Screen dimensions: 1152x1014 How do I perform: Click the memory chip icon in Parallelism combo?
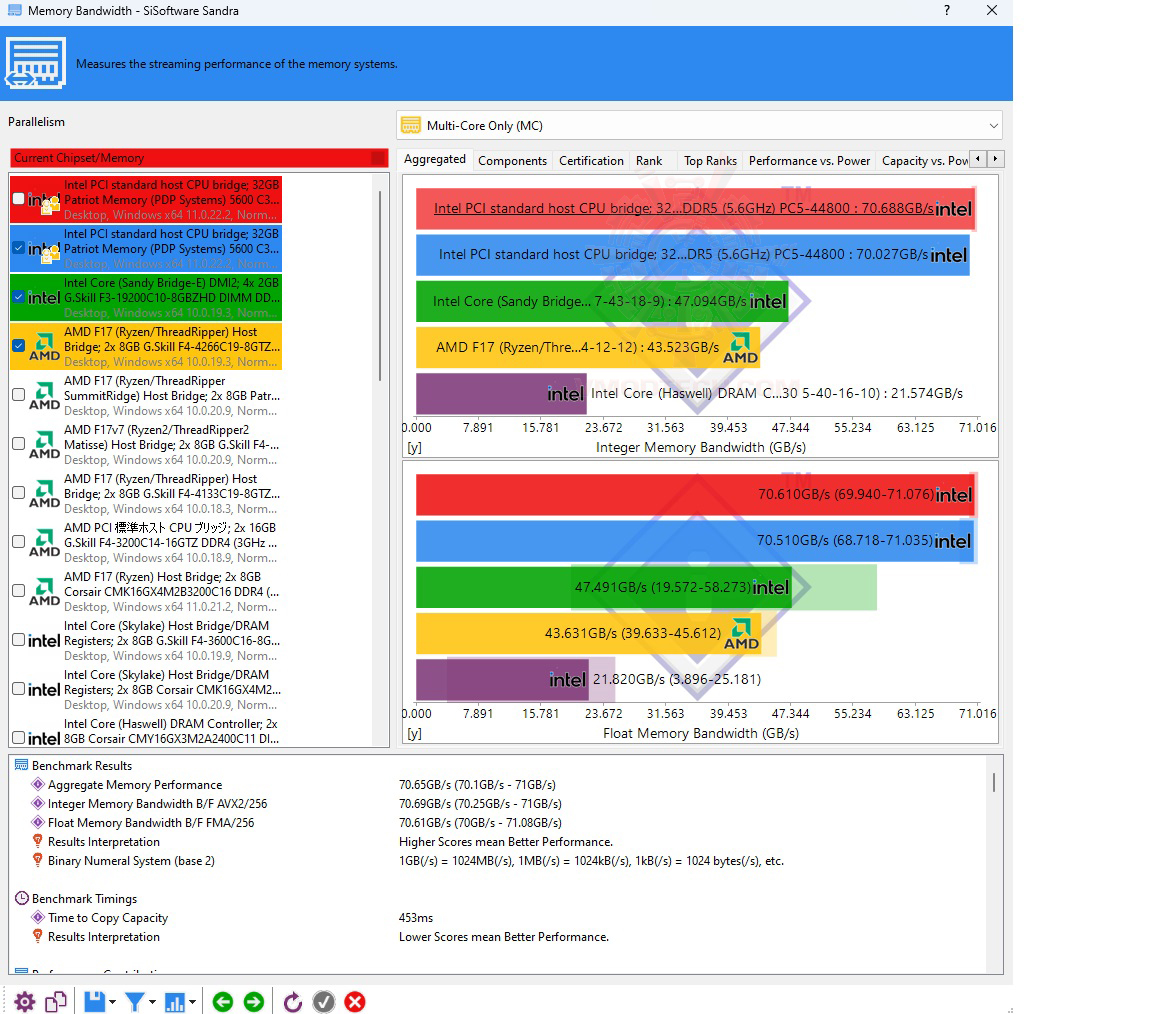tap(411, 126)
